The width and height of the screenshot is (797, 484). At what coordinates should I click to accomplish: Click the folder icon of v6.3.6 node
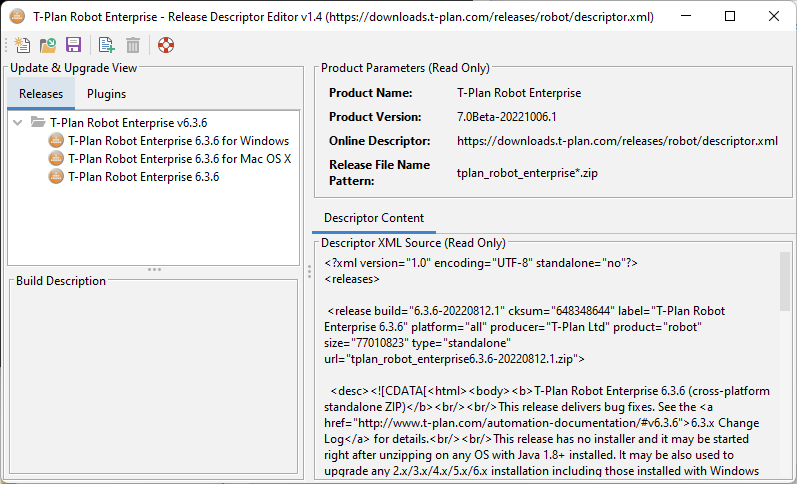pos(38,123)
